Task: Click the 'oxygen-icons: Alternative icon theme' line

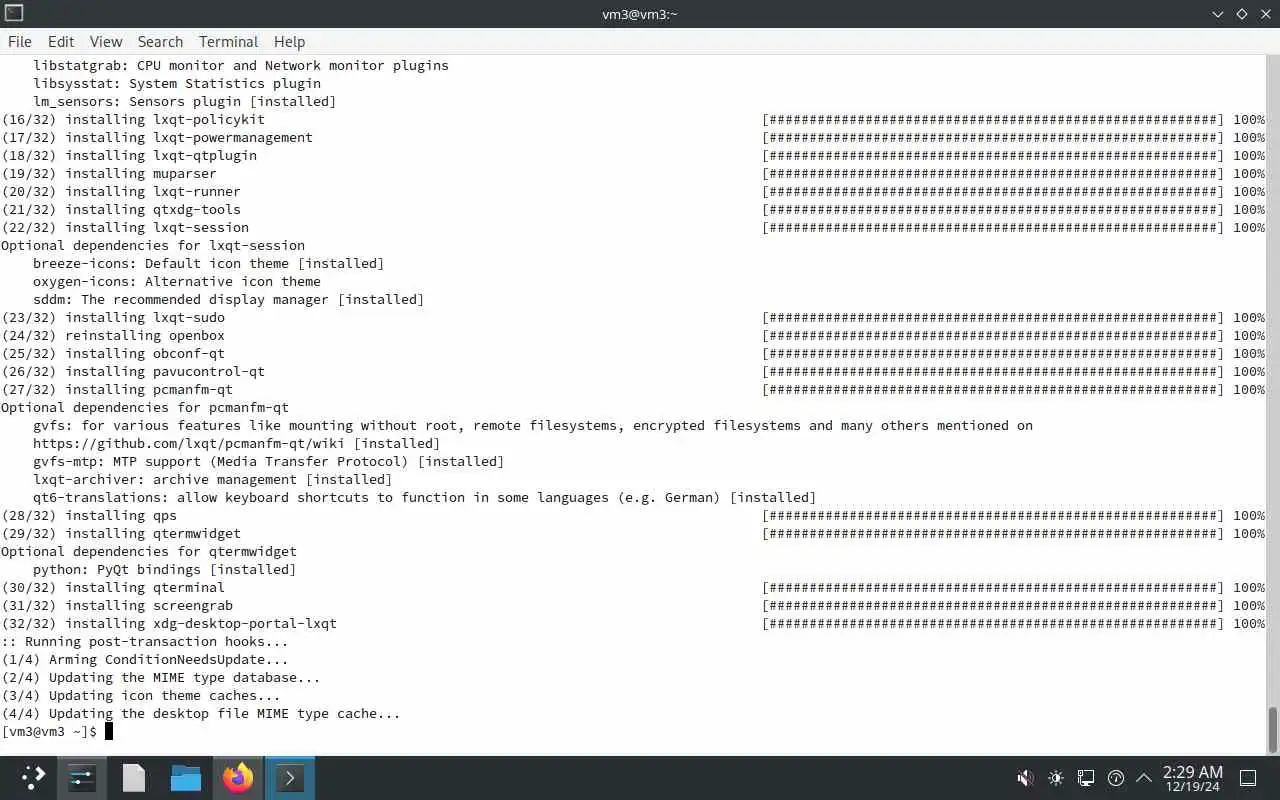Action: (x=177, y=281)
